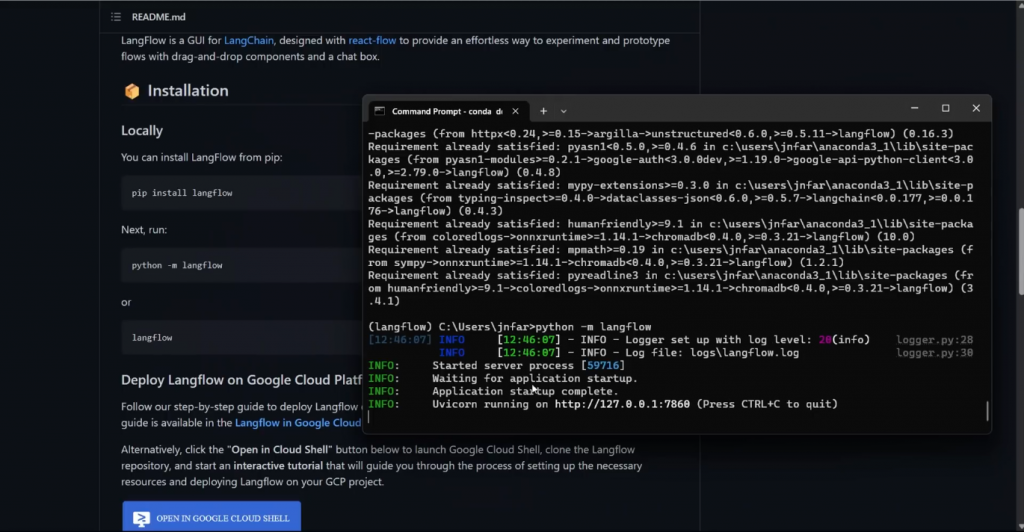Close the terminal window
This screenshot has height=532, width=1024.
click(976, 108)
